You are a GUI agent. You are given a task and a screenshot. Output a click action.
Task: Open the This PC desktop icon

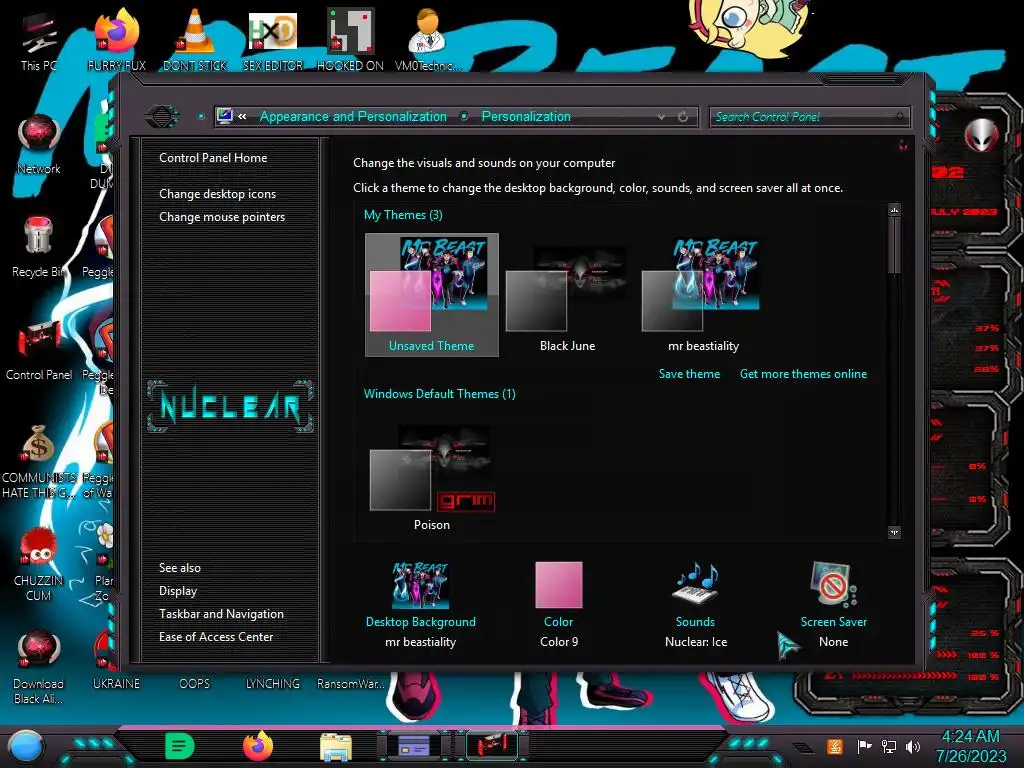pyautogui.click(x=39, y=41)
